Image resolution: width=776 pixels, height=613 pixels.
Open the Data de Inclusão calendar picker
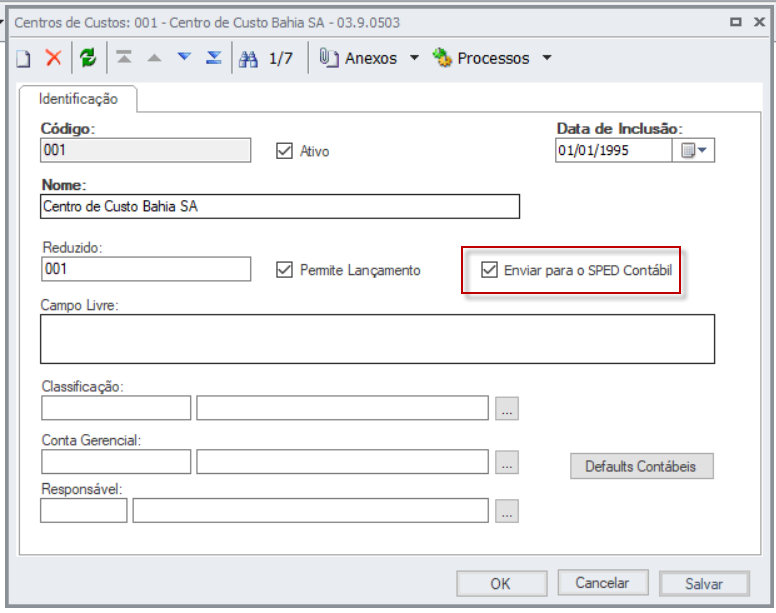[x=693, y=150]
